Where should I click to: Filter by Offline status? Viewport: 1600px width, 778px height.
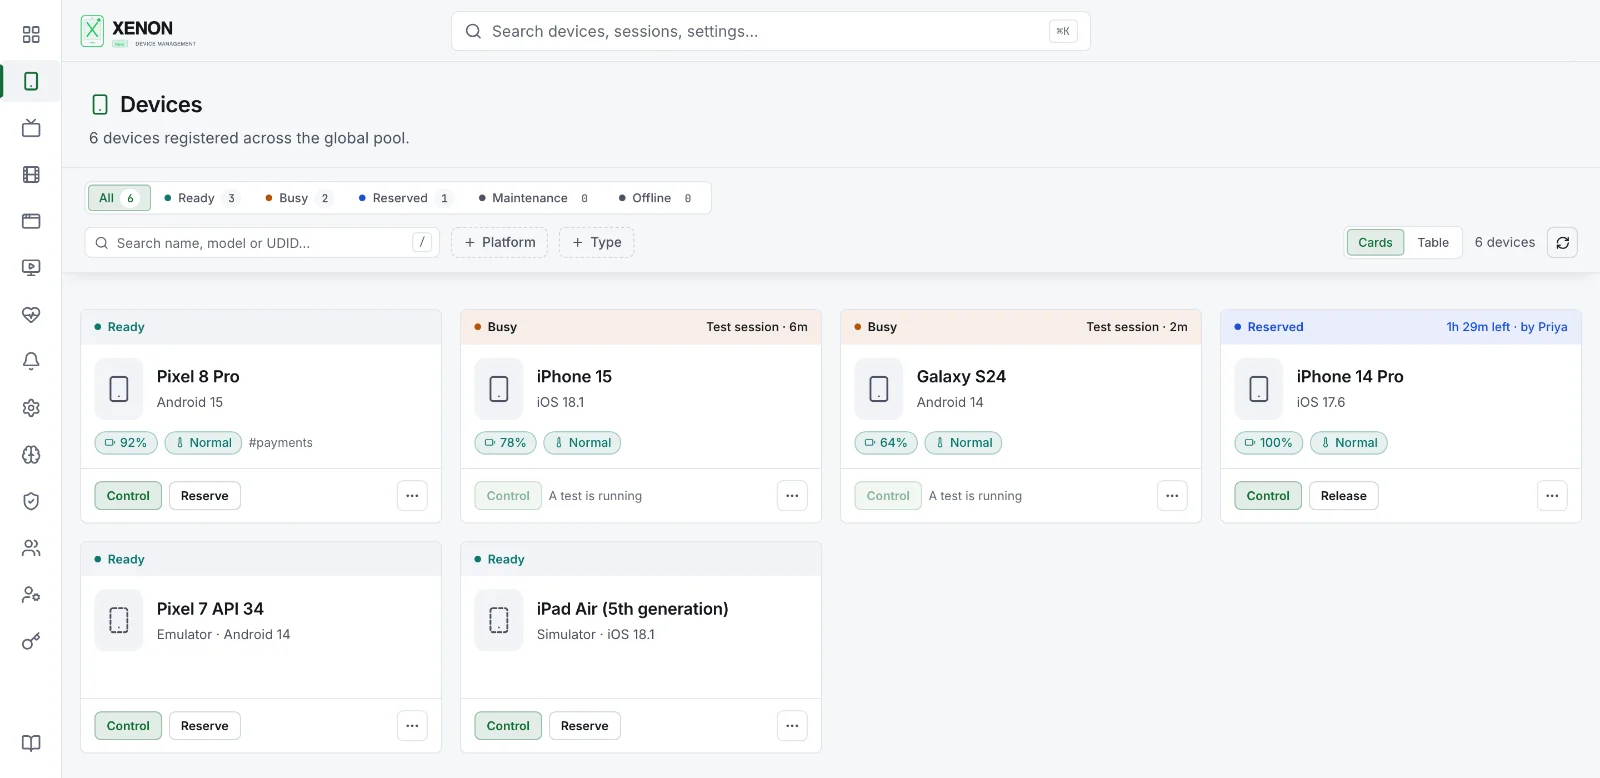coord(655,198)
